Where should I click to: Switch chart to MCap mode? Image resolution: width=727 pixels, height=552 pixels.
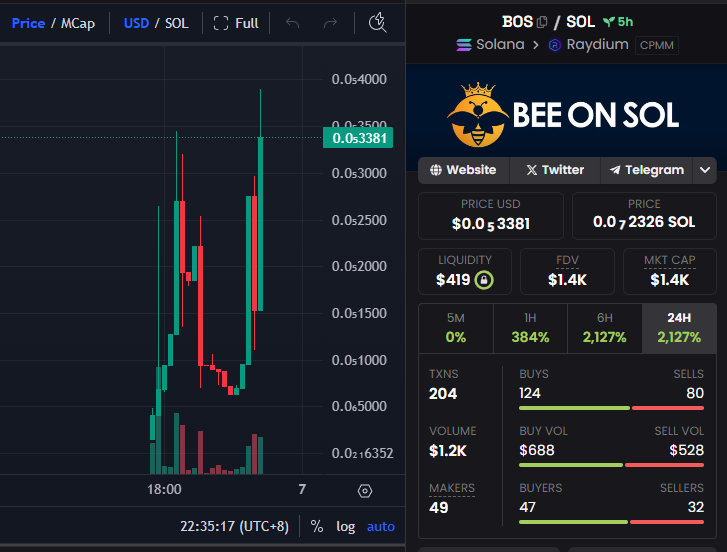[78, 23]
